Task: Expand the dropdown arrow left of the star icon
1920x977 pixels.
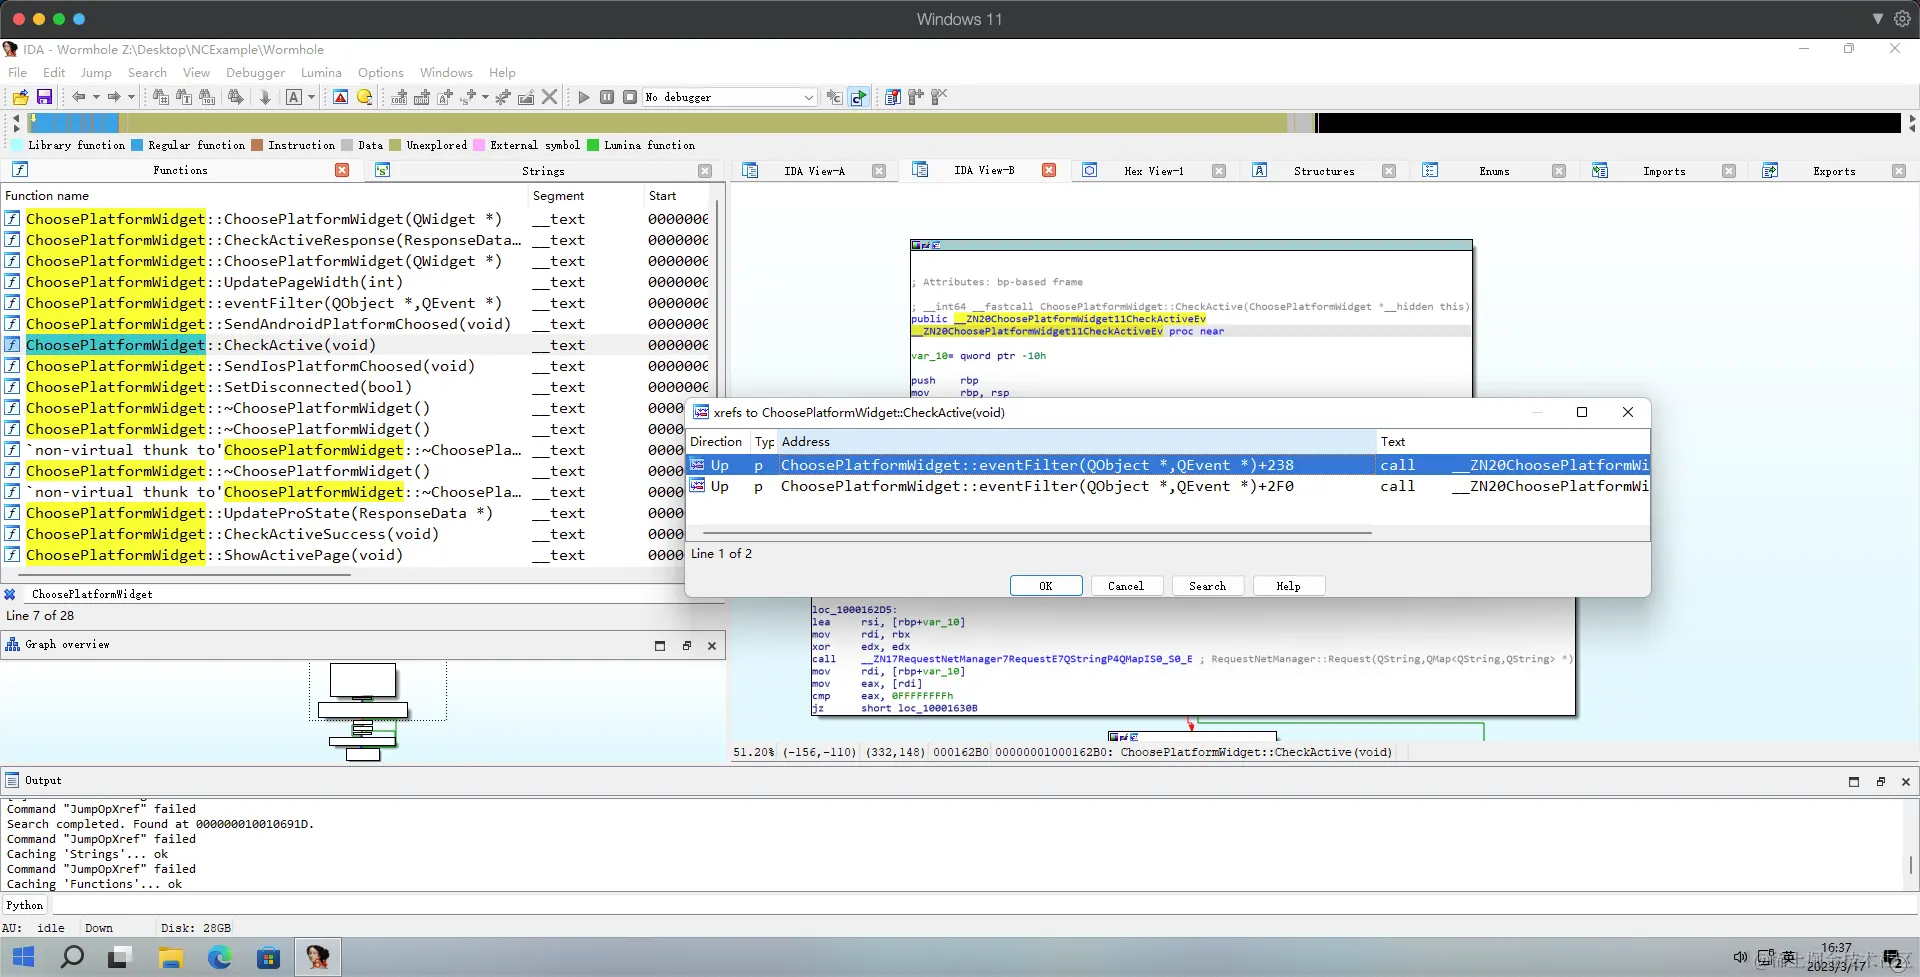Action: coord(485,97)
